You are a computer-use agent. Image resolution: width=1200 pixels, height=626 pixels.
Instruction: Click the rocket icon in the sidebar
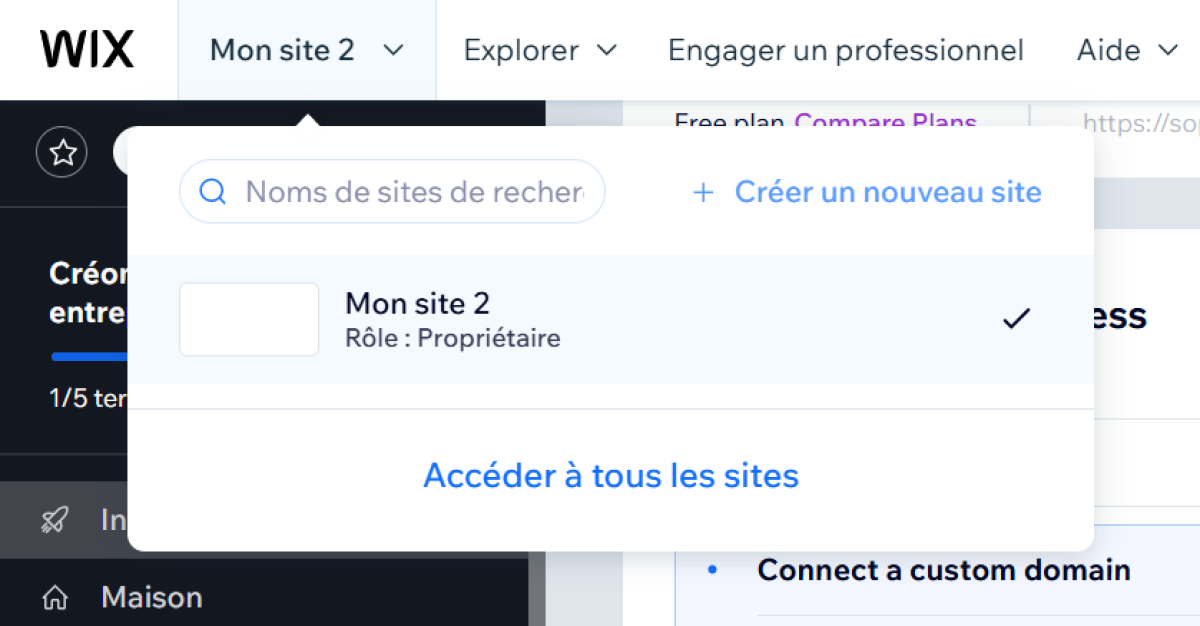click(54, 519)
